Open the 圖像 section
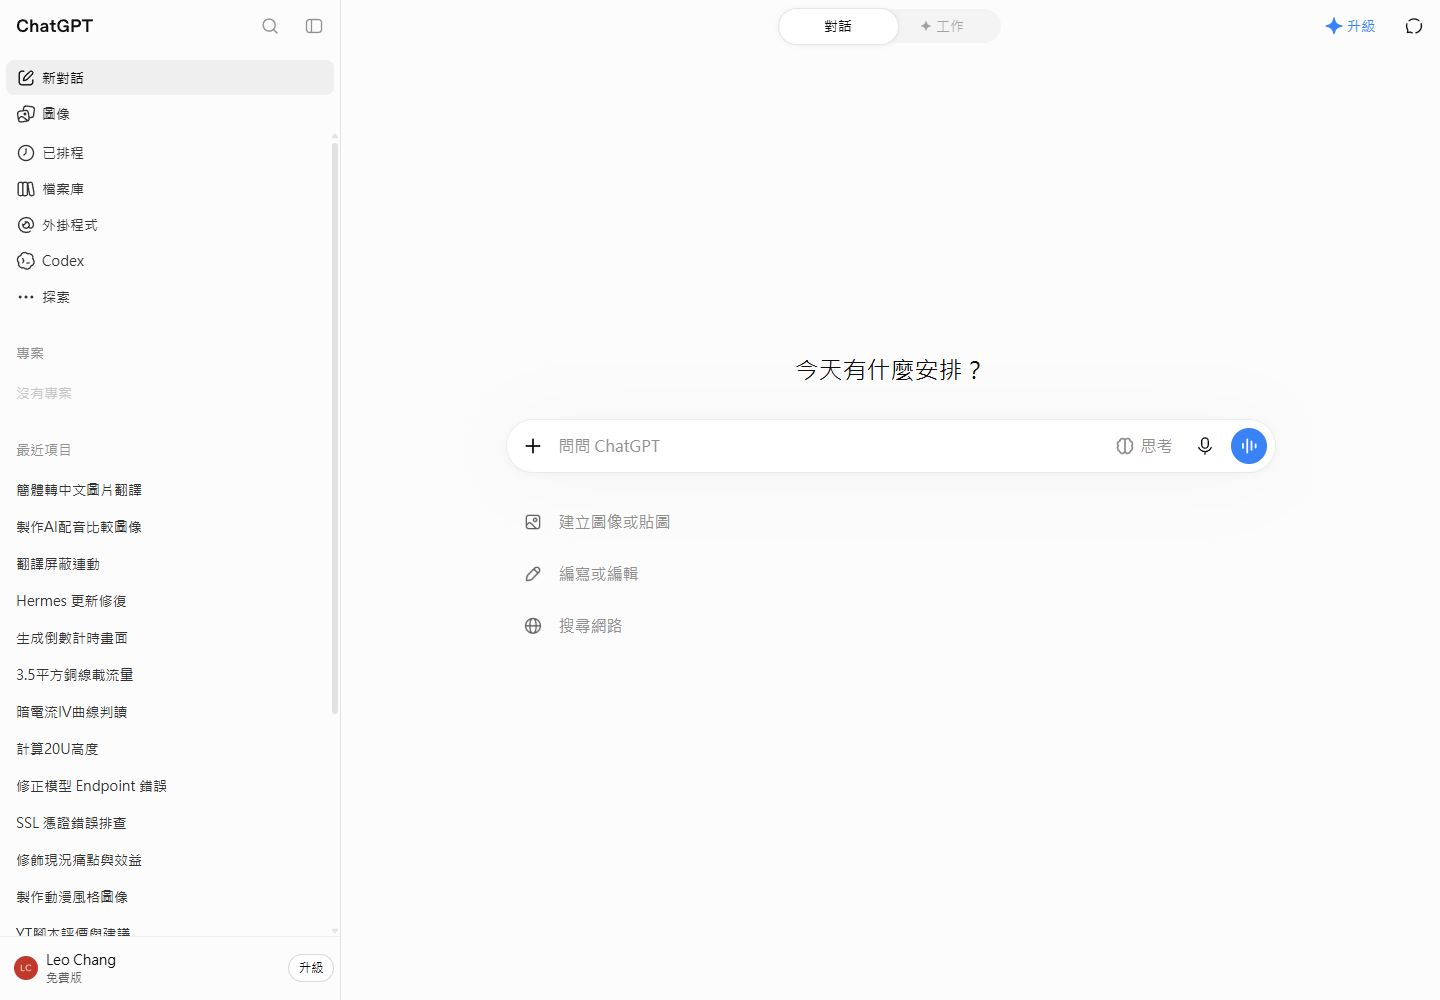 coord(170,114)
